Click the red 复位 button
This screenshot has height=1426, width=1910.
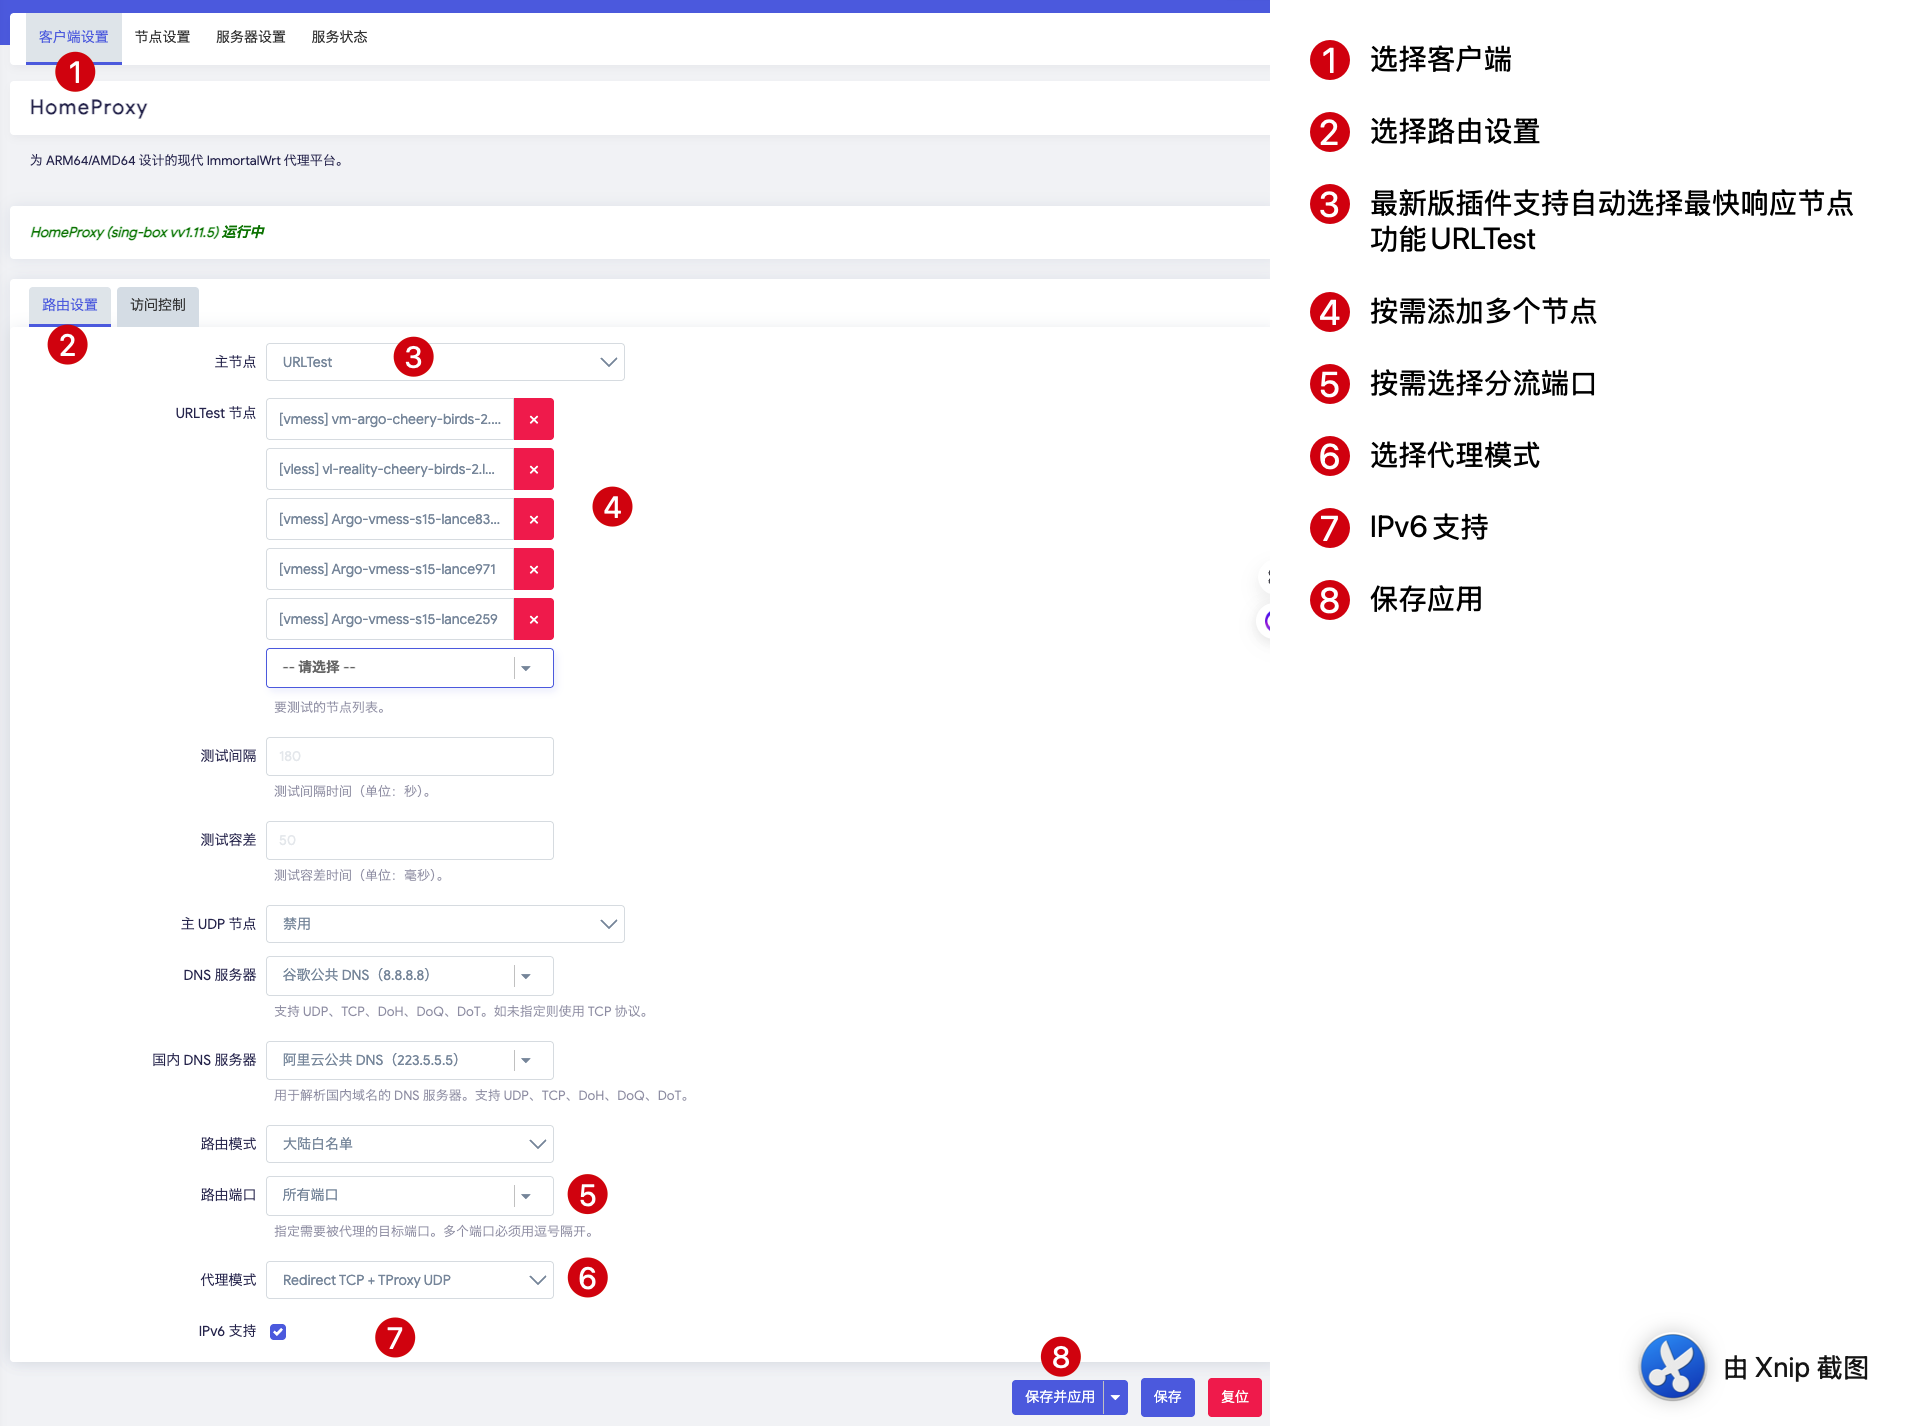click(1235, 1397)
